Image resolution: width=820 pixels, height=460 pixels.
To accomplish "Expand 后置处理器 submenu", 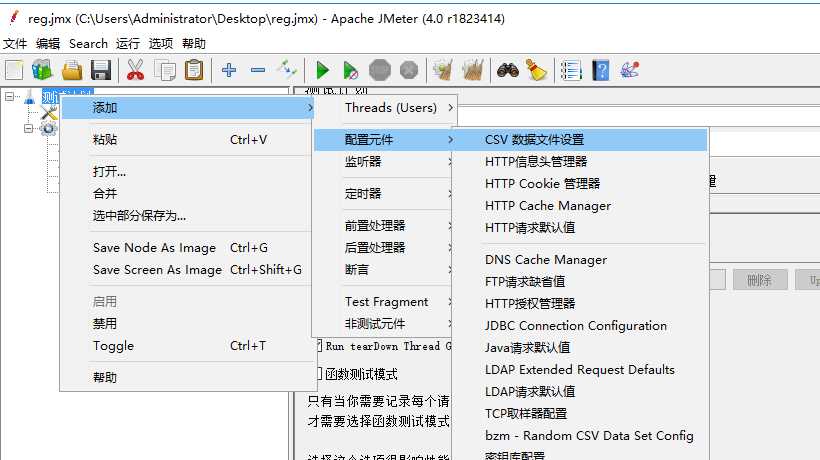I will (x=384, y=248).
